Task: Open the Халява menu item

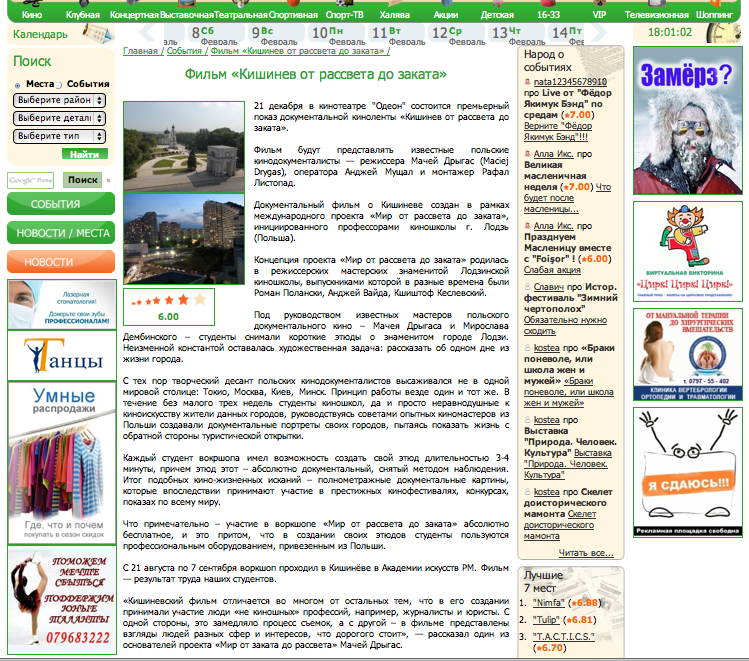Action: pos(395,15)
